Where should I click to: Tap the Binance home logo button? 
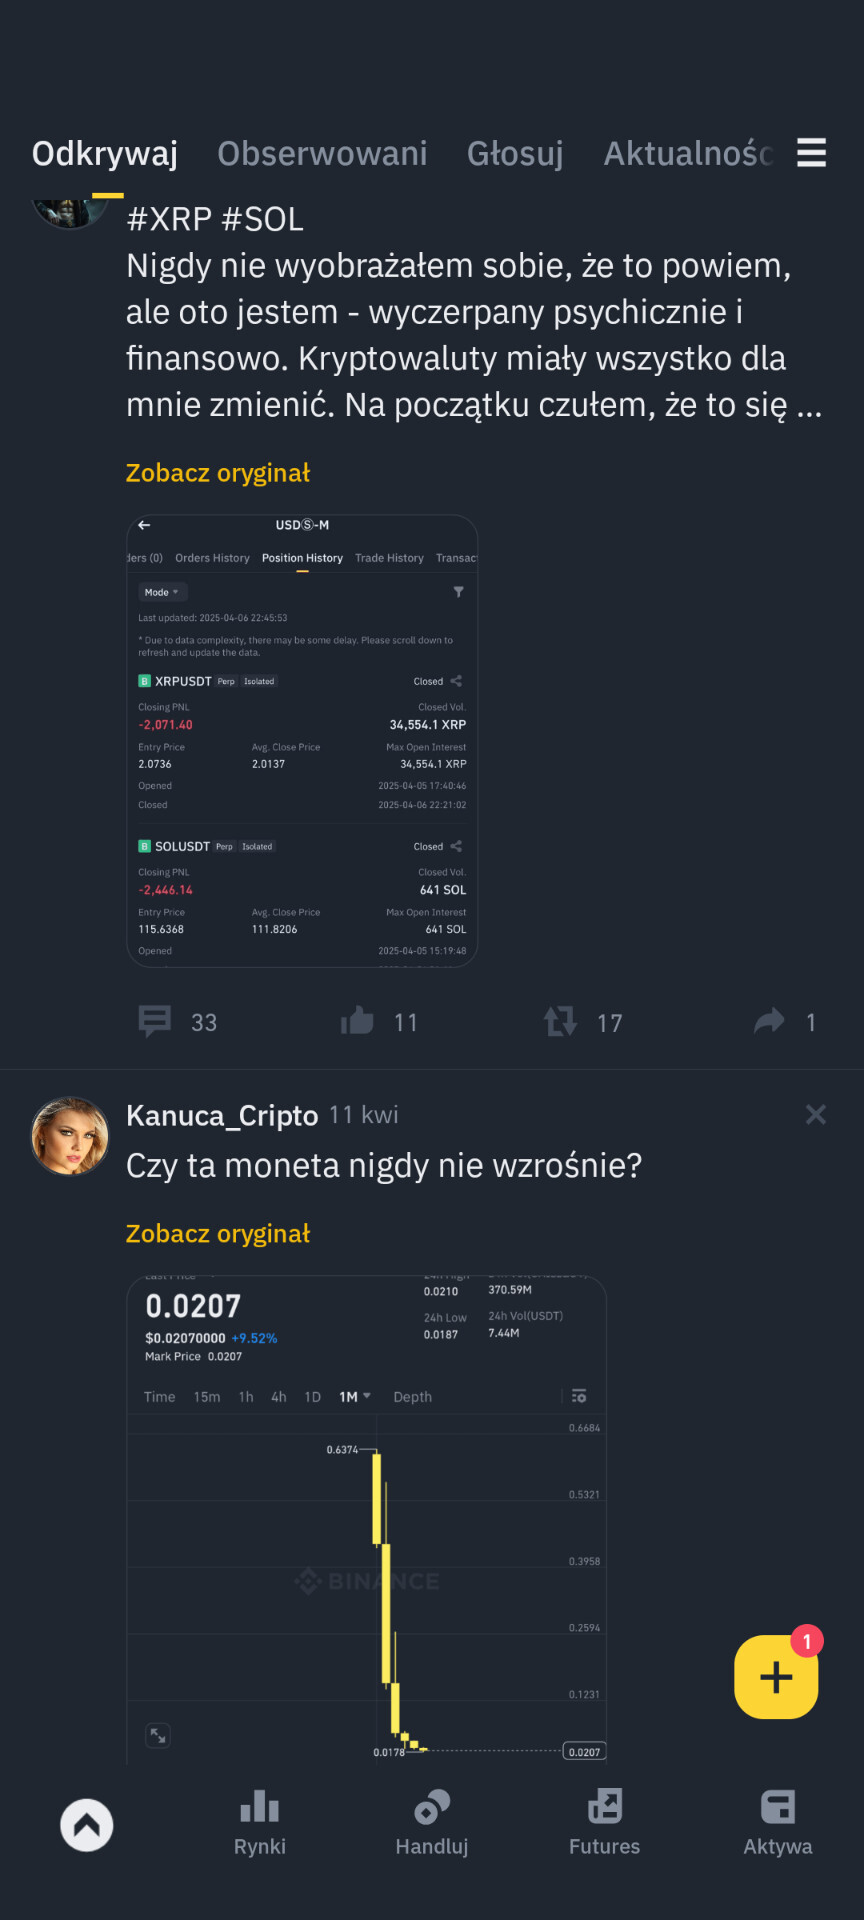87,1825
